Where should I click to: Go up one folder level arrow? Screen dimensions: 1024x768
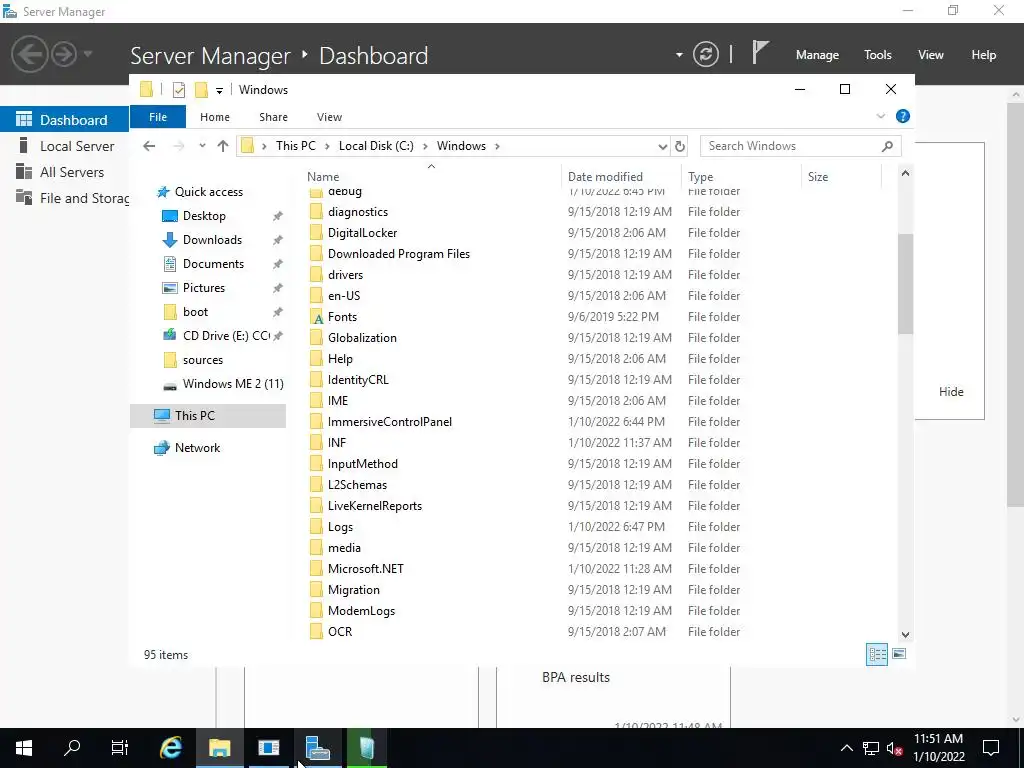[223, 146]
